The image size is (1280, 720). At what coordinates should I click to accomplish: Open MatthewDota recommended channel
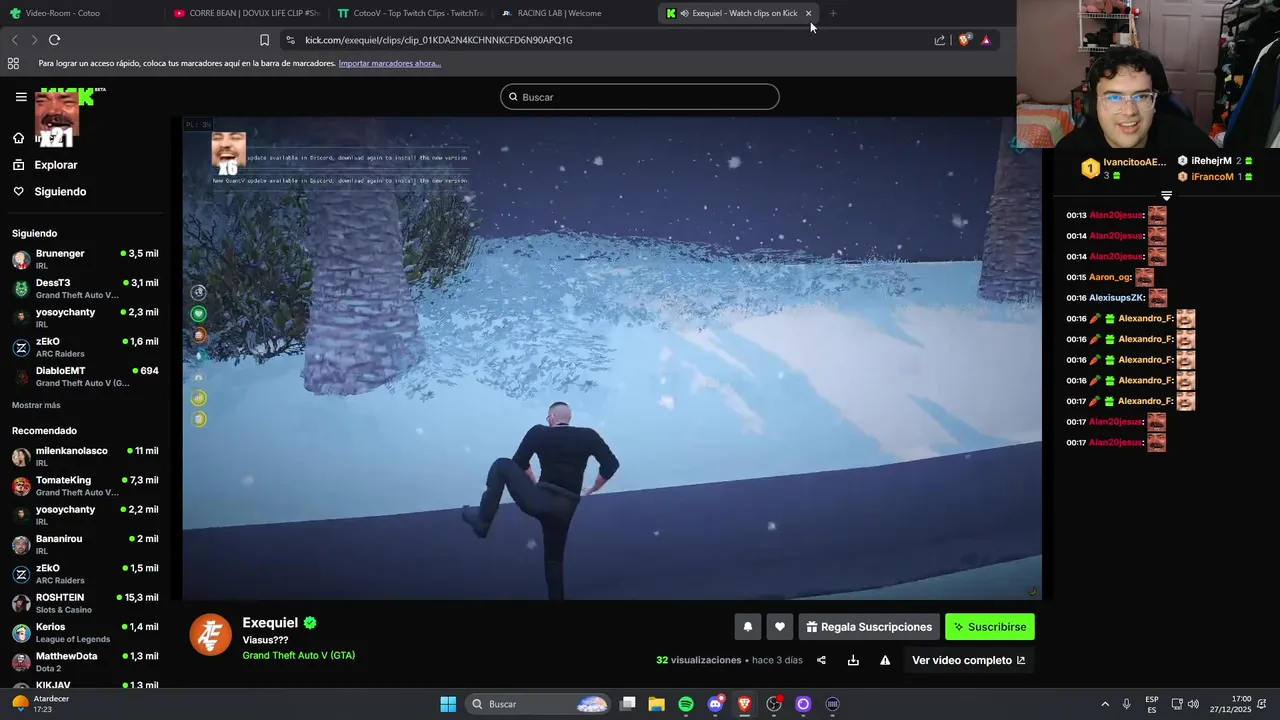(85, 661)
